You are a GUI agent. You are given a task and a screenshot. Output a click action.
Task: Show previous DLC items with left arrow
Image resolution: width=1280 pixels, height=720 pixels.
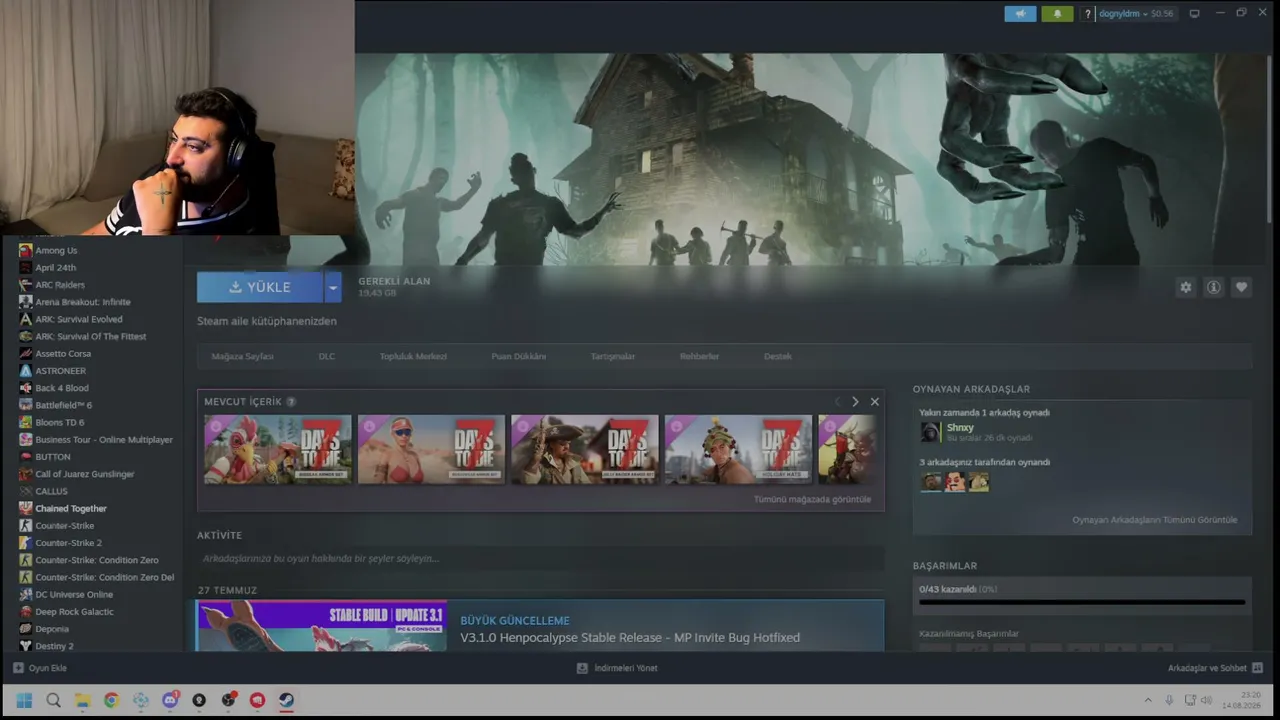click(x=838, y=402)
